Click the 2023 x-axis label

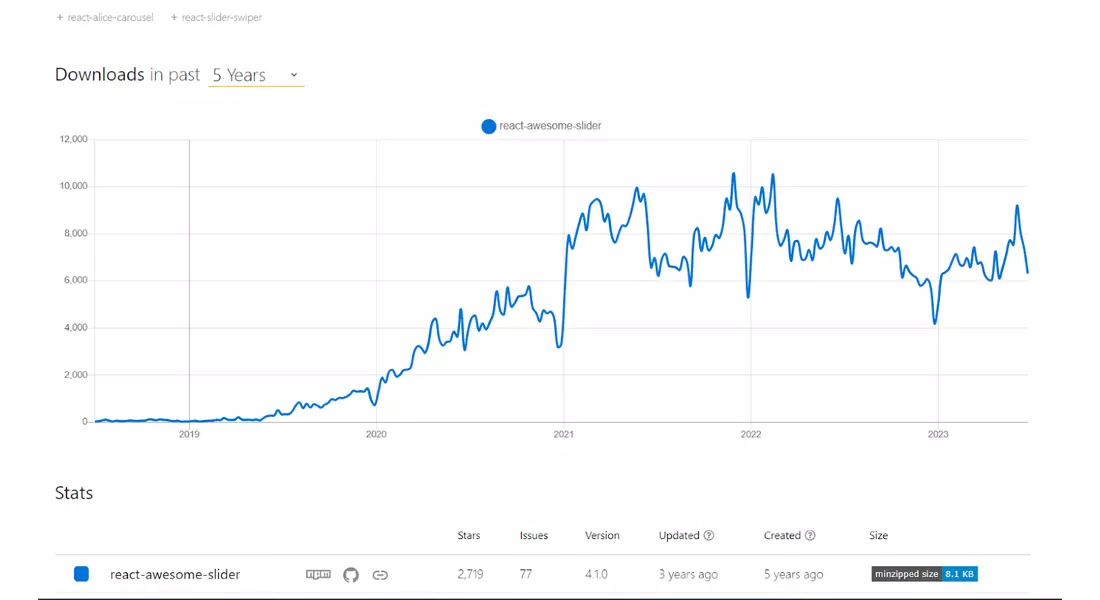[938, 434]
